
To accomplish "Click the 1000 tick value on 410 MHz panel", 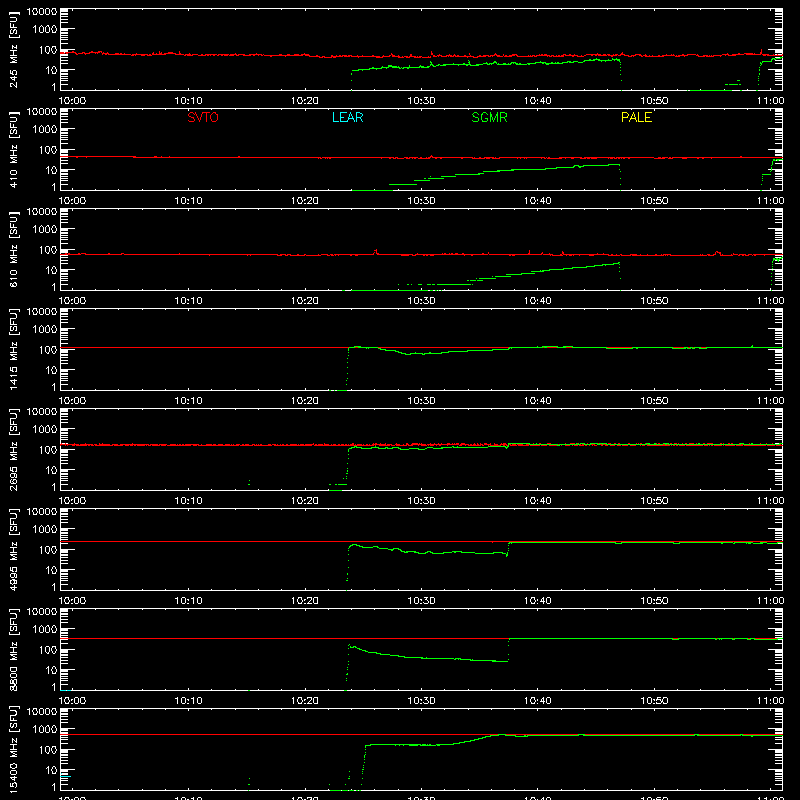I will [45, 129].
